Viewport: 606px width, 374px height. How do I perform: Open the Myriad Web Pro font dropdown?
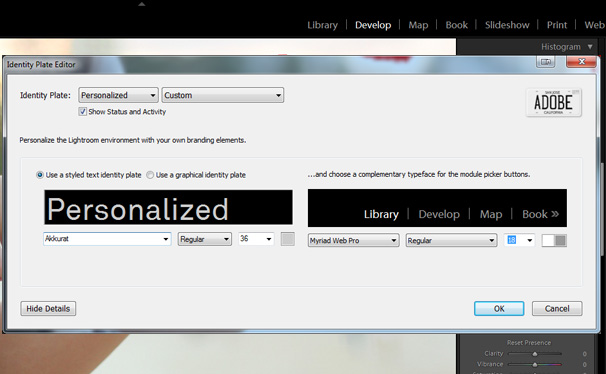pyautogui.click(x=353, y=240)
